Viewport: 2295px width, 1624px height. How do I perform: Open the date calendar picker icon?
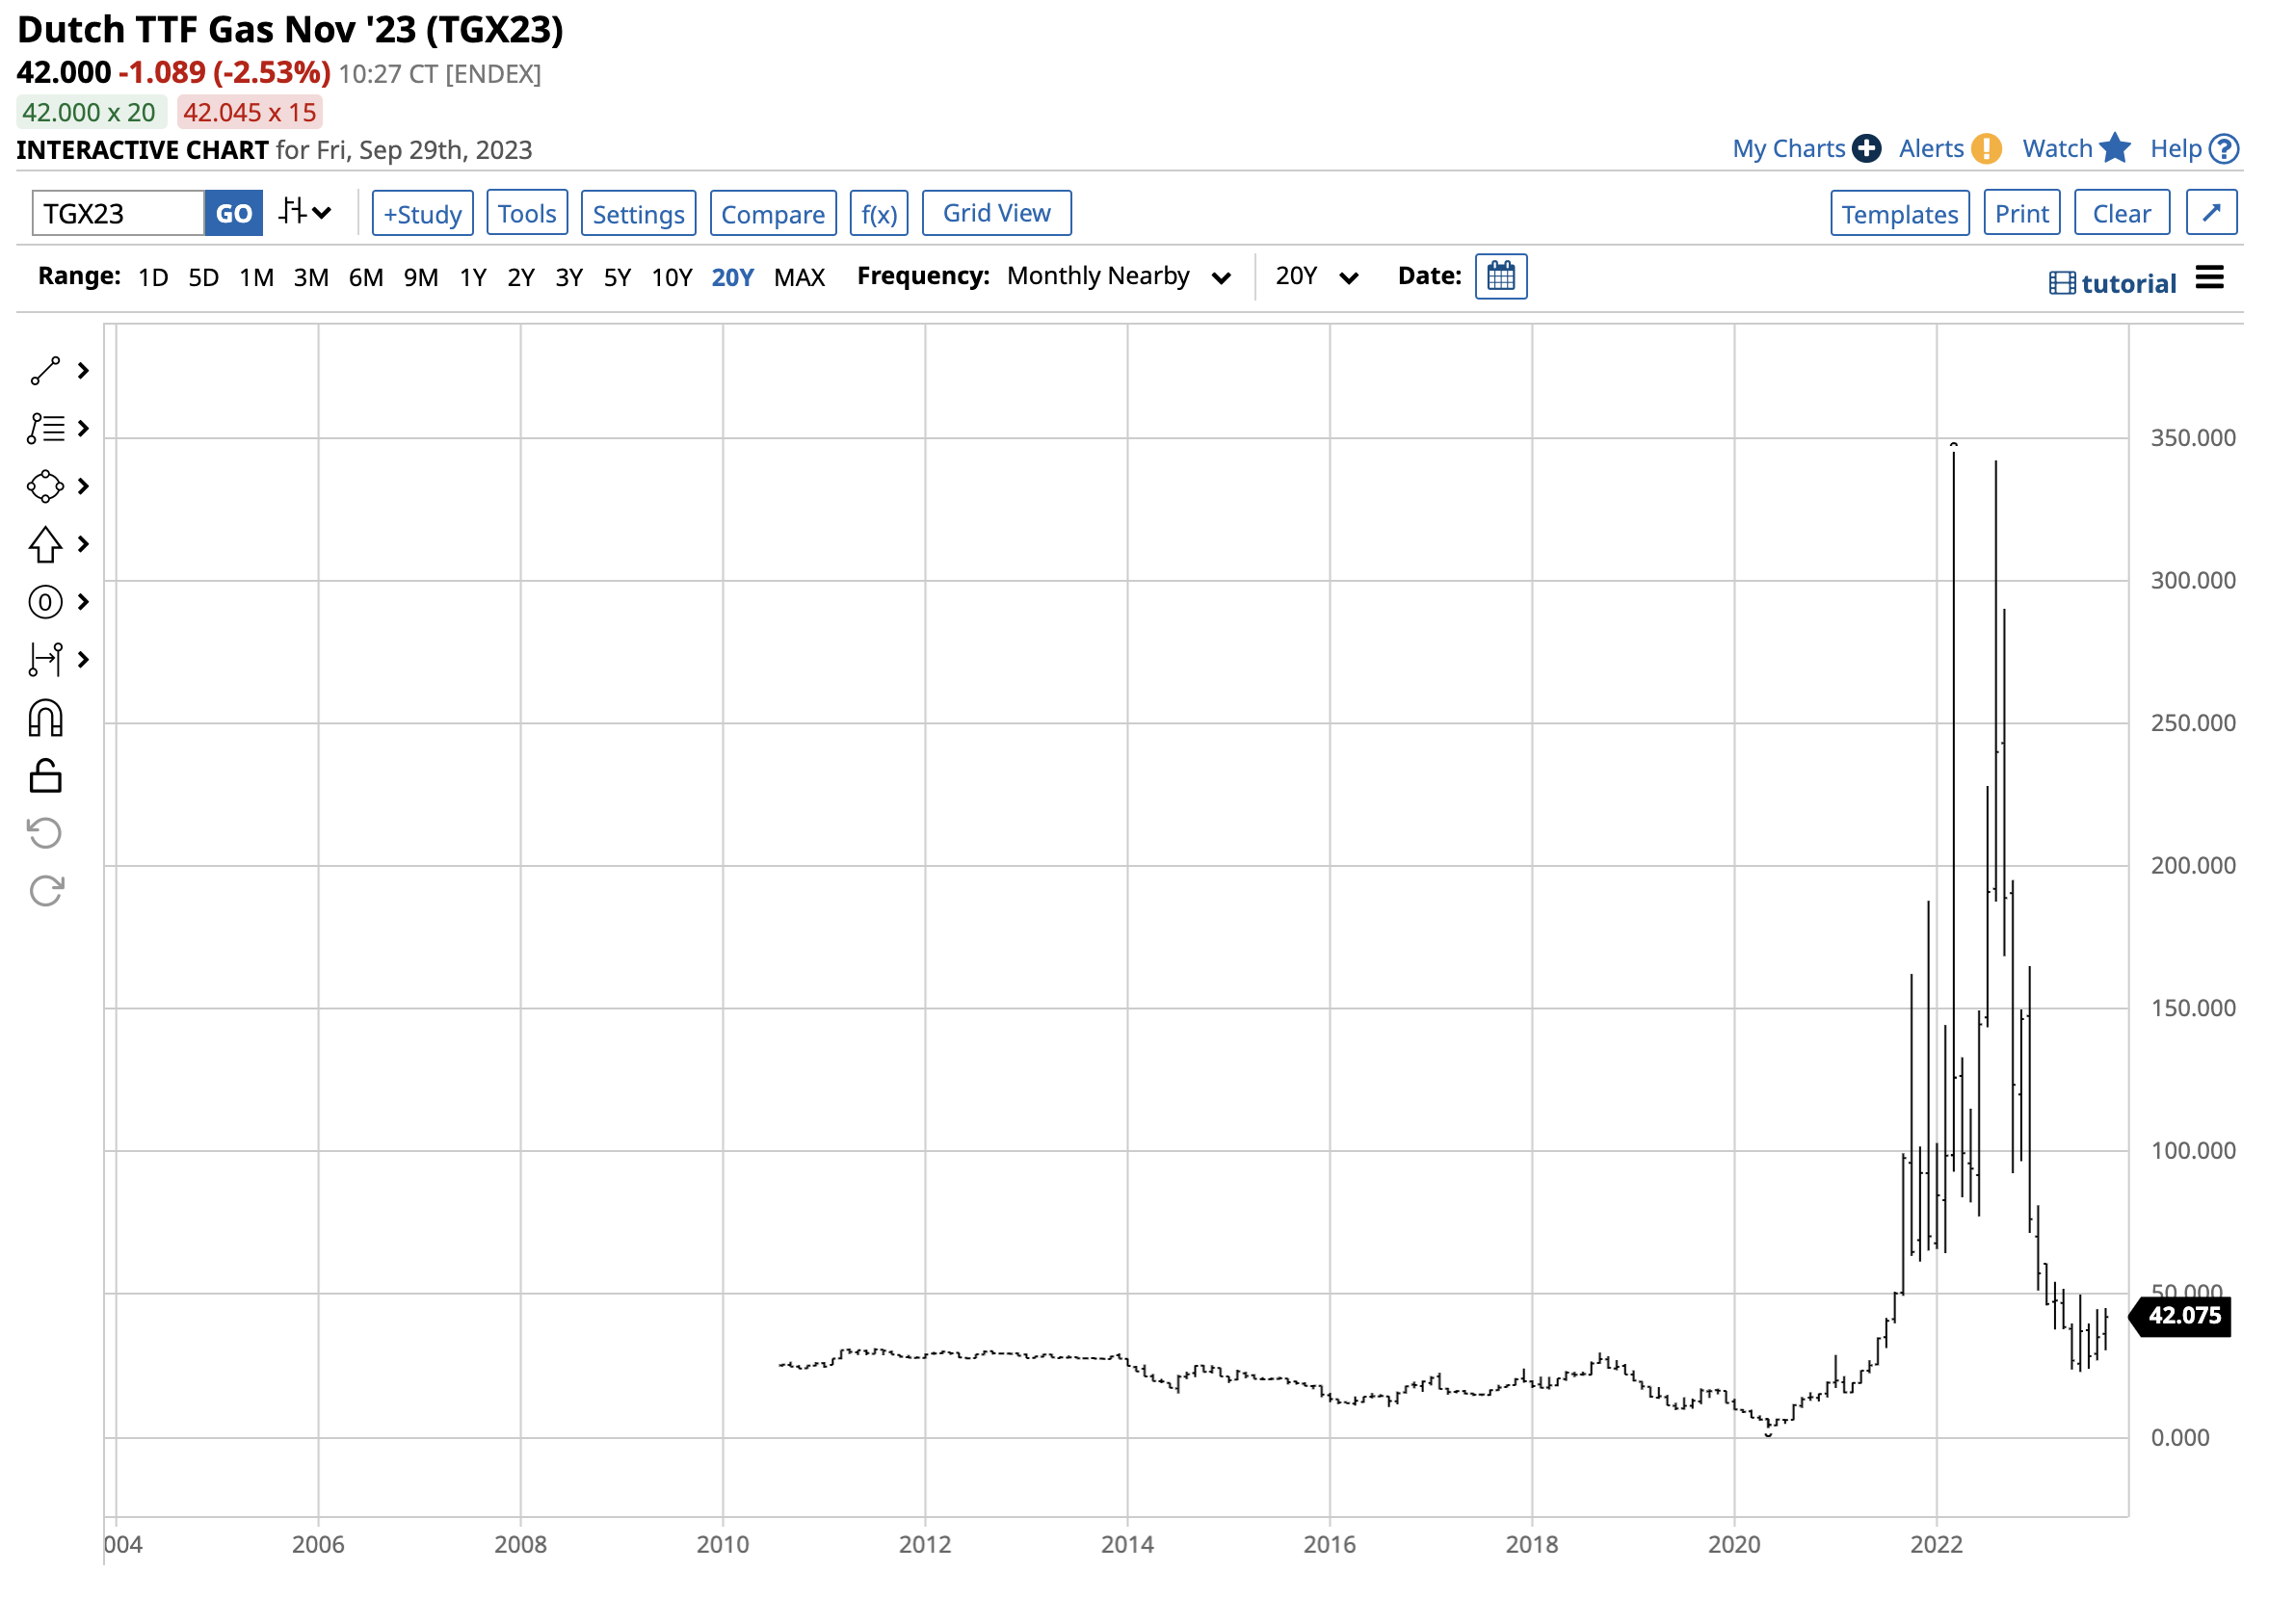(x=1501, y=276)
